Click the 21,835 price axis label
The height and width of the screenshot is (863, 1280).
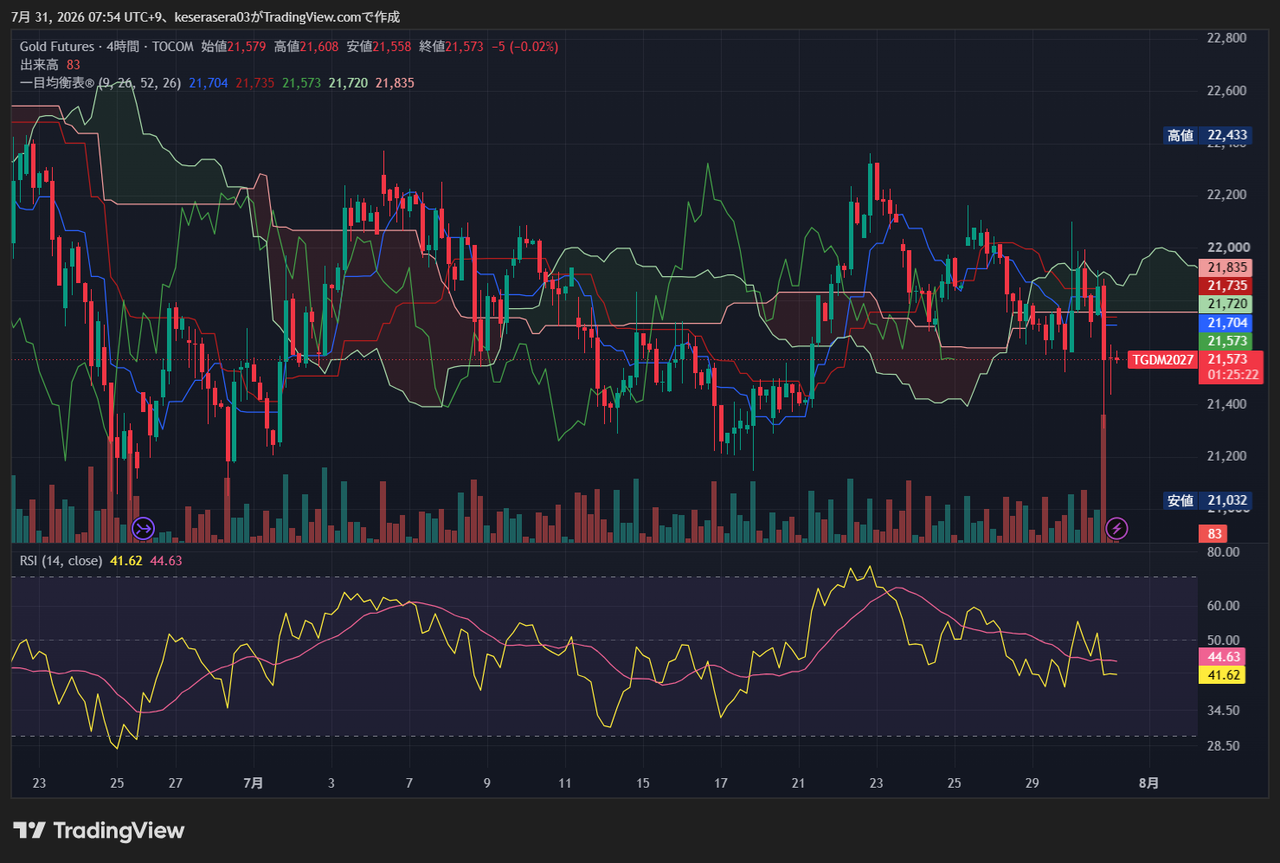tap(1226, 268)
